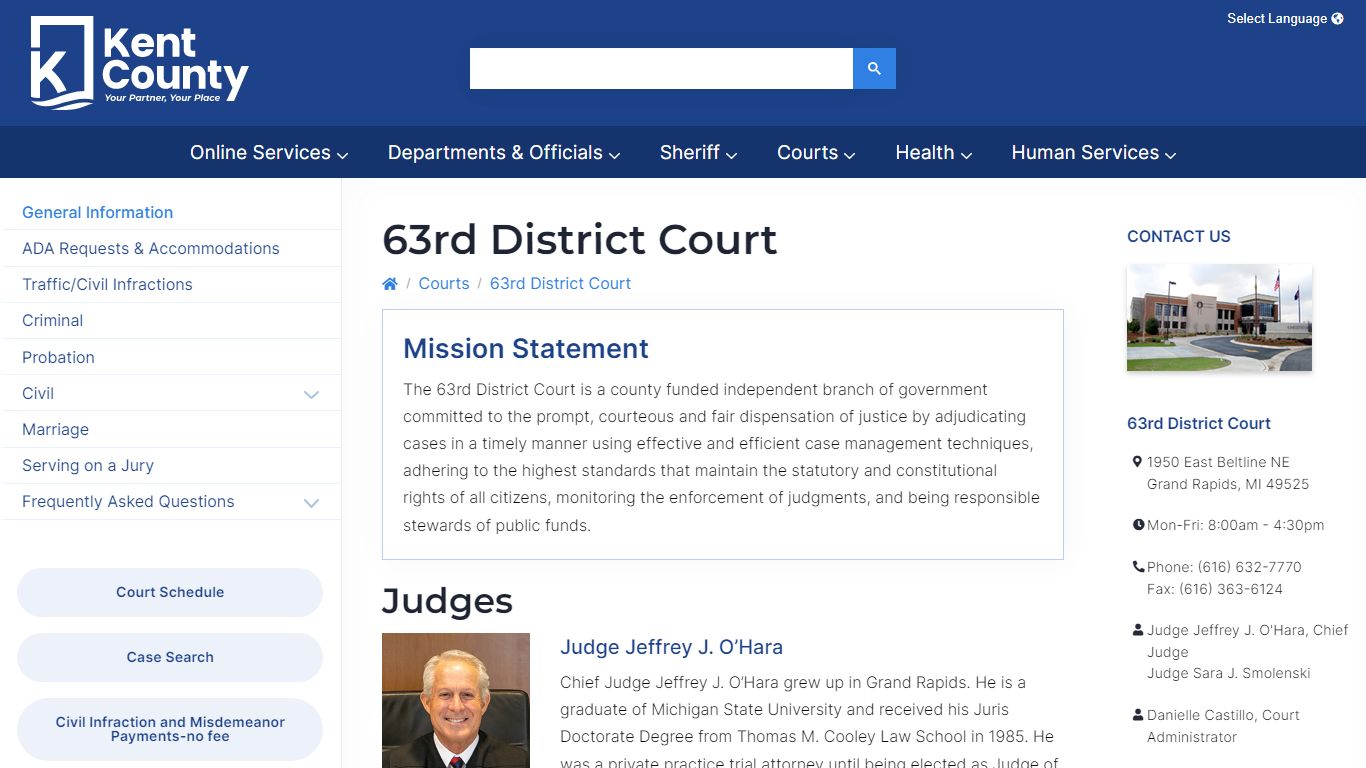
Task: Expand the Sheriff menu
Action: tap(698, 152)
